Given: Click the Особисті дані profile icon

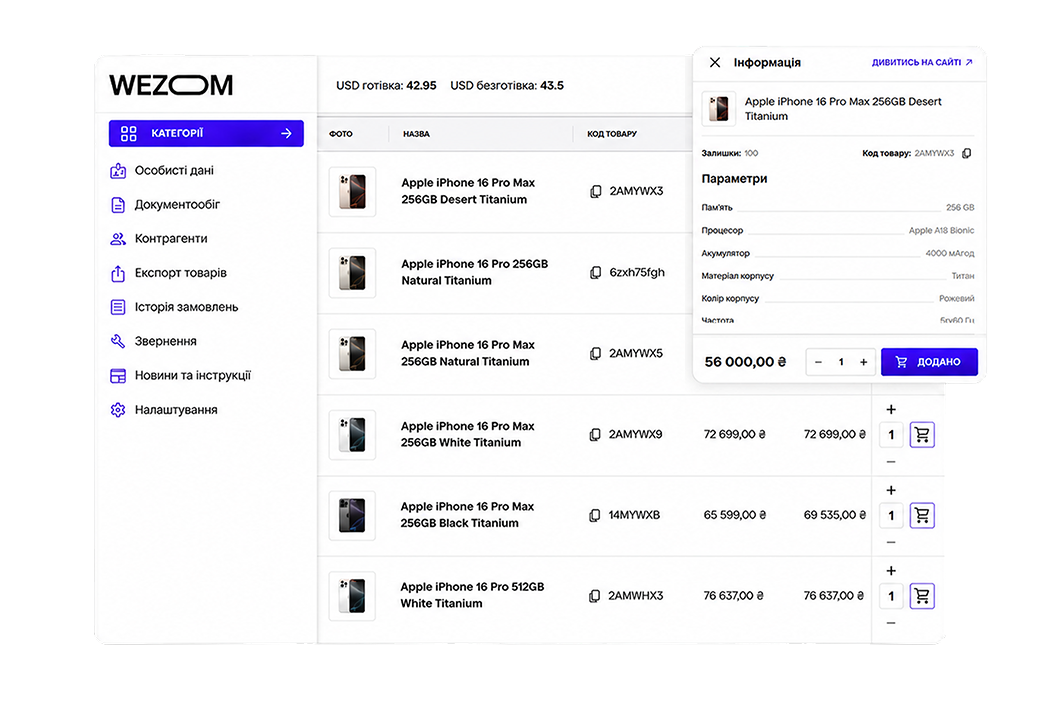Looking at the screenshot, I should 118,171.
